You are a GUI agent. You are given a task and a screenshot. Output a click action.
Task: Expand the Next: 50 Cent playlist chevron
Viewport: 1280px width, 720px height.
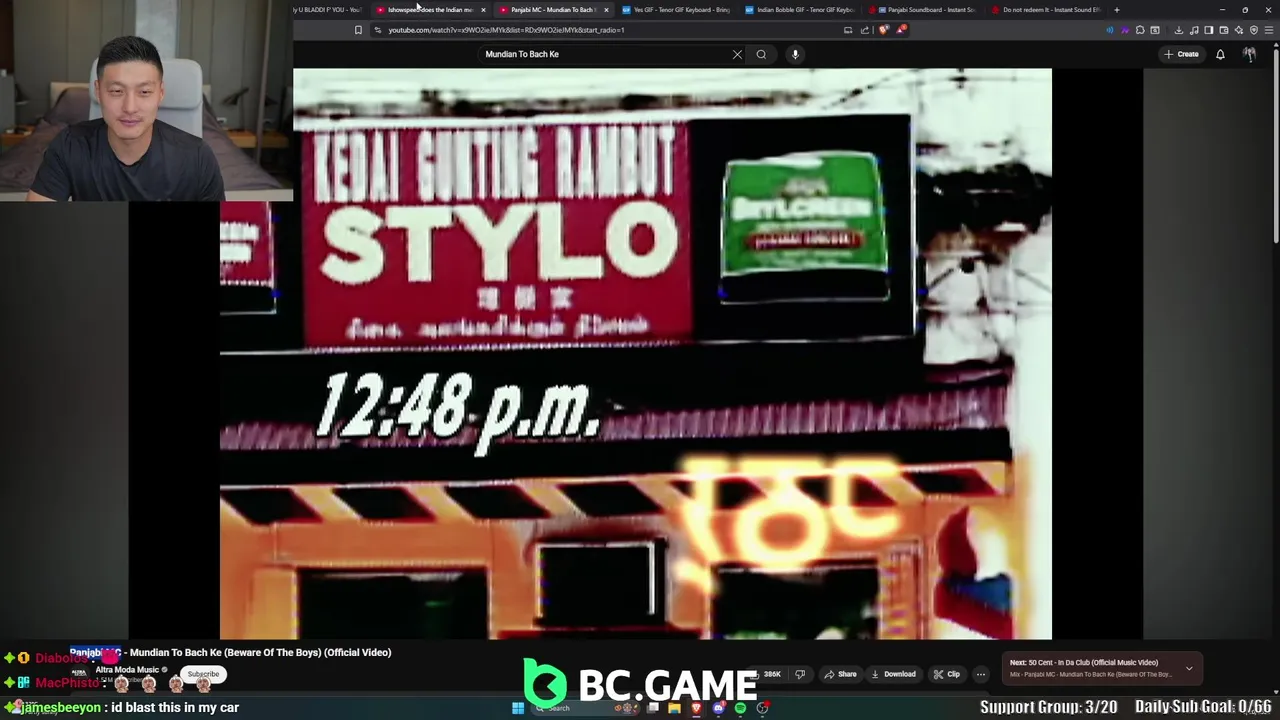pos(1189,668)
